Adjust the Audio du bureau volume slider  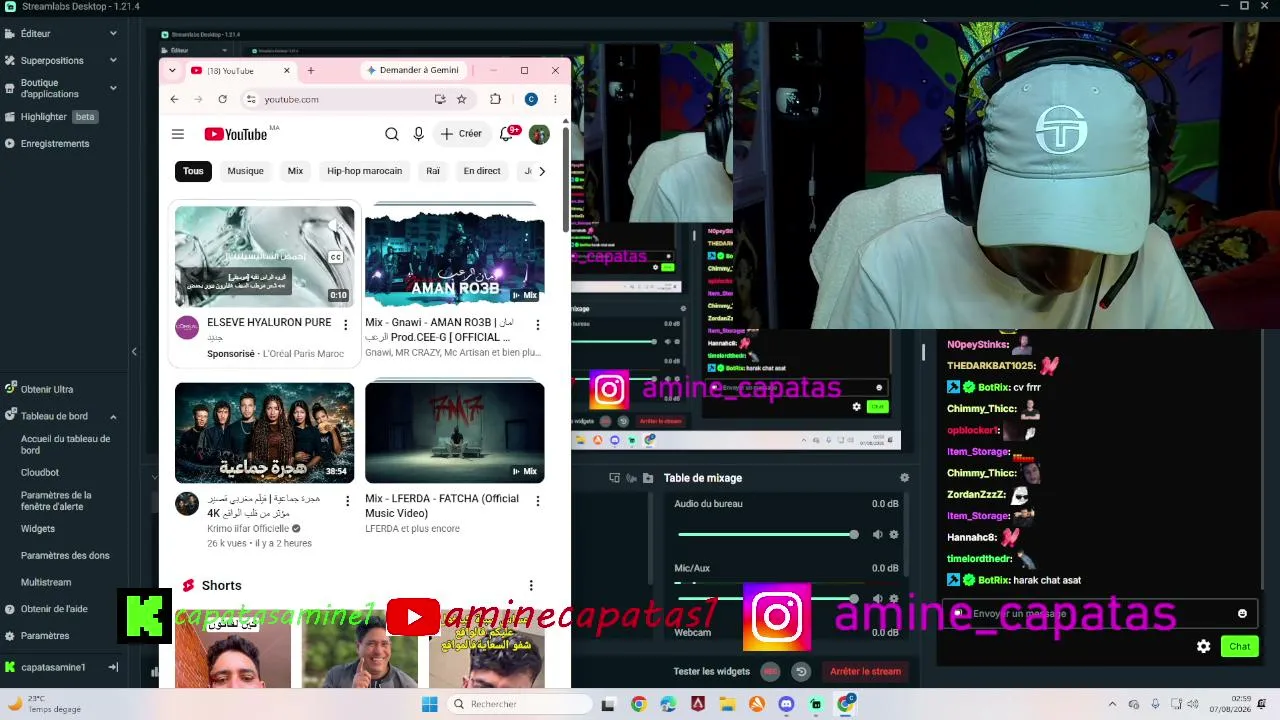[x=766, y=534]
